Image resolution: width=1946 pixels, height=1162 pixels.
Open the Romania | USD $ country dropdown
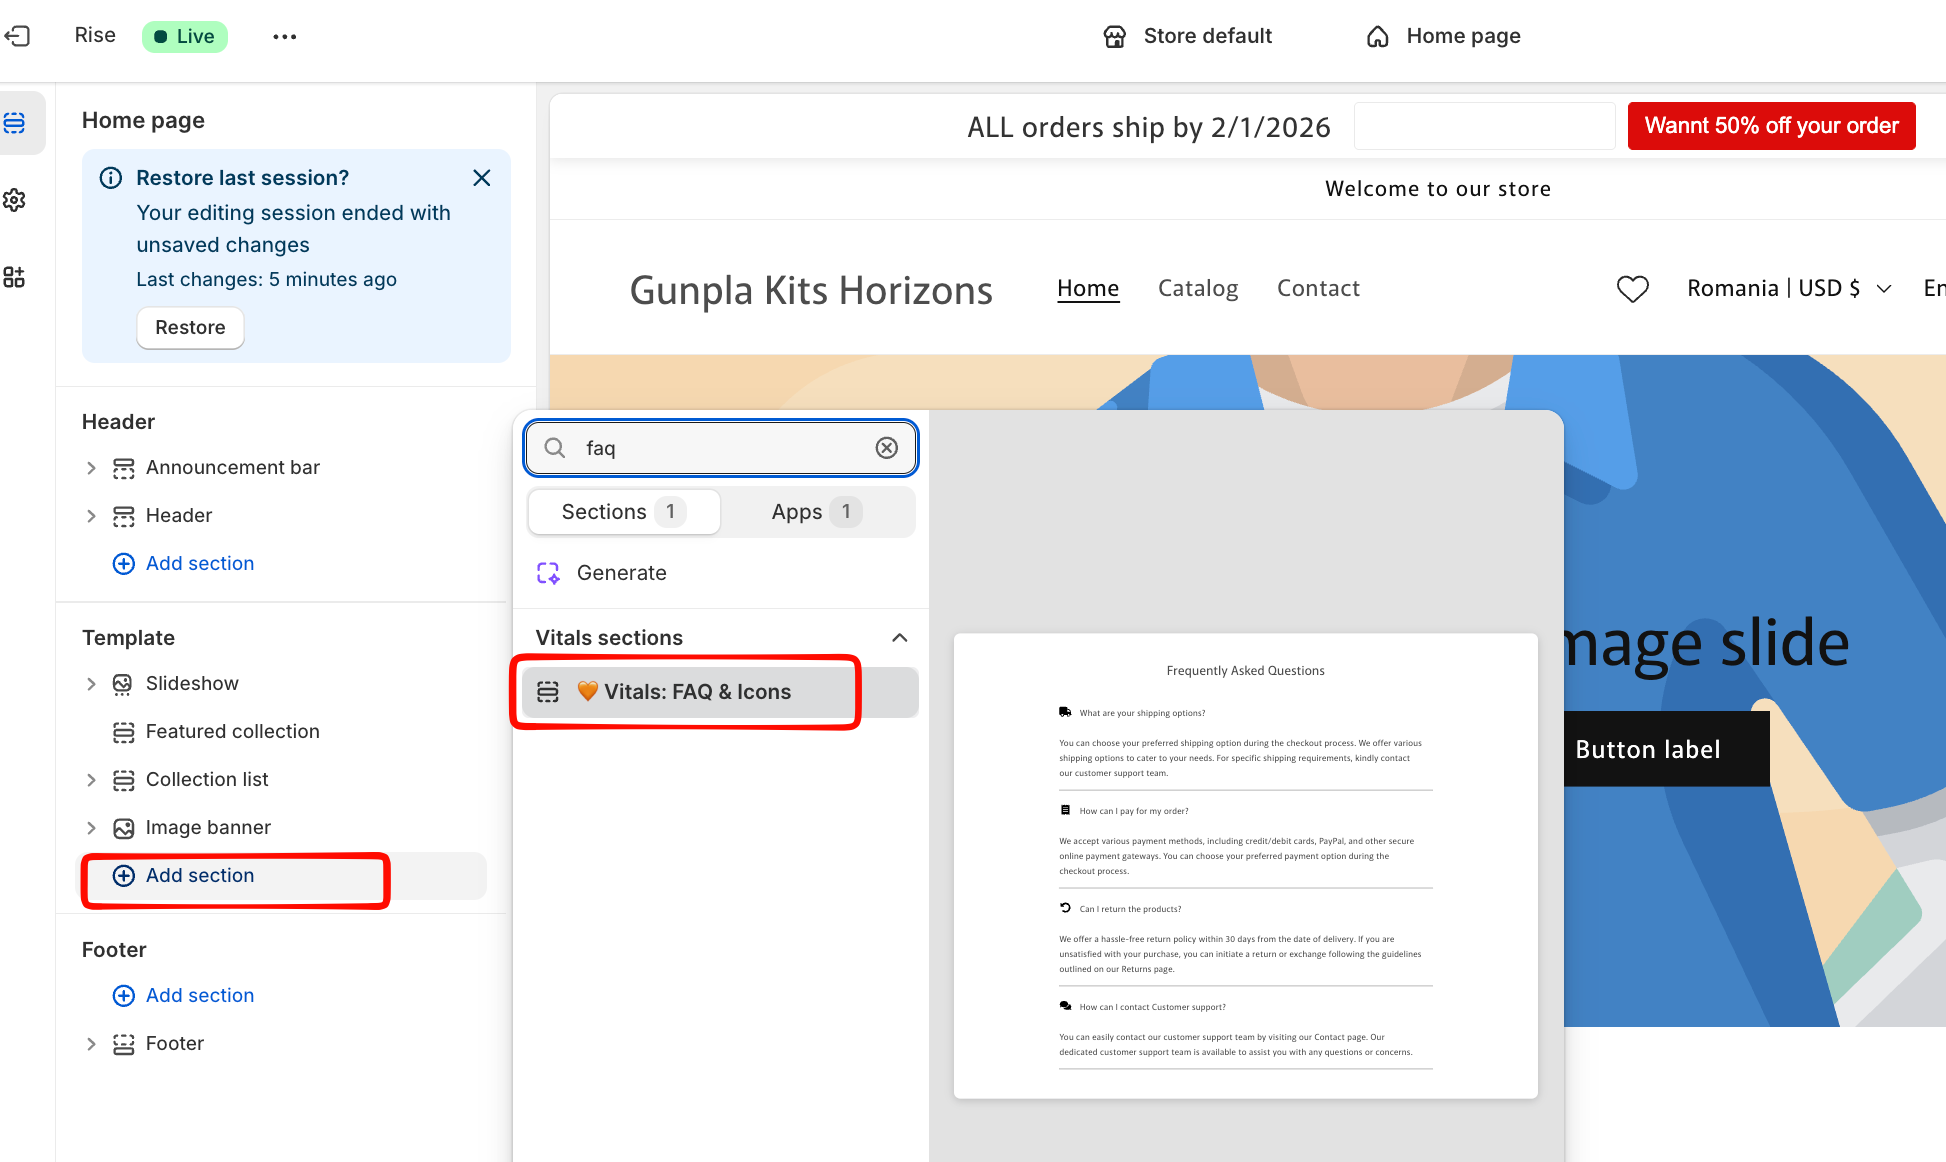[x=1788, y=289]
